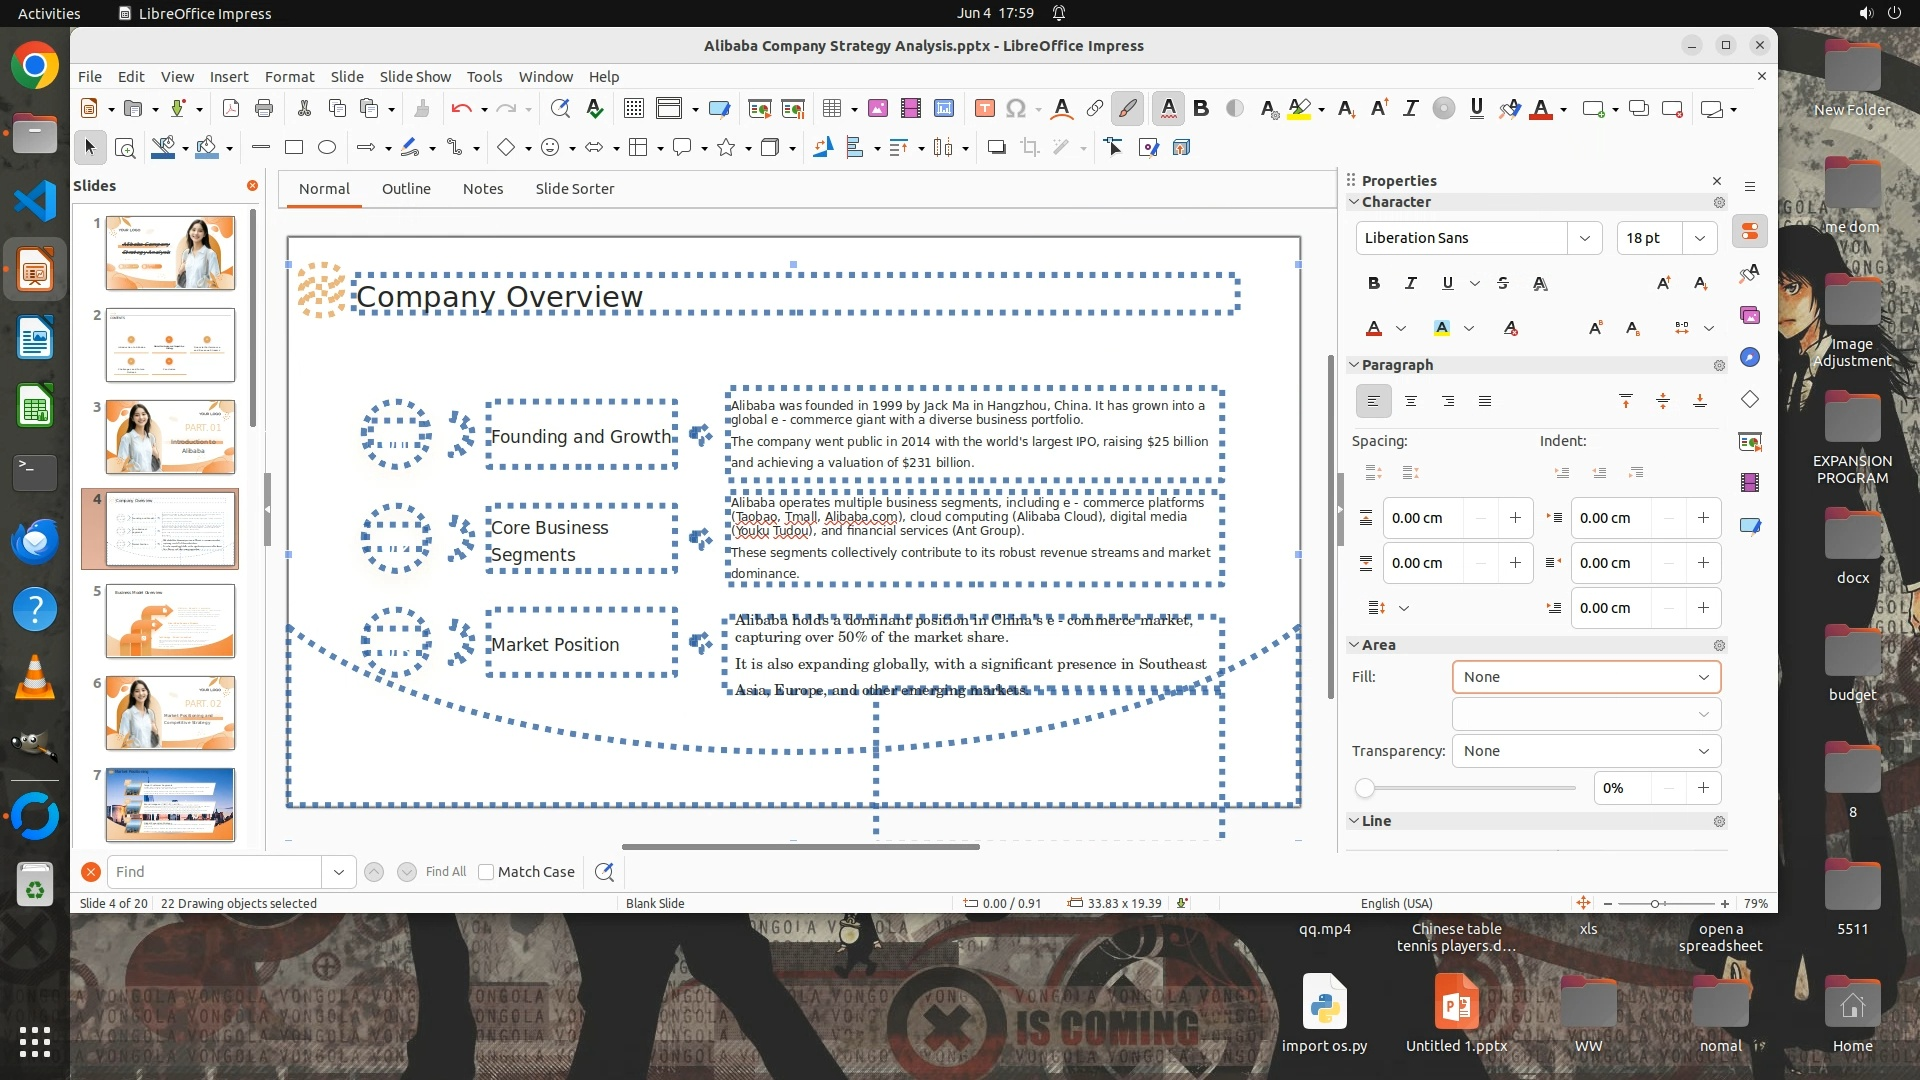Click the Insert Text Box icon
The width and height of the screenshot is (1920, 1080).
pyautogui.click(x=984, y=109)
